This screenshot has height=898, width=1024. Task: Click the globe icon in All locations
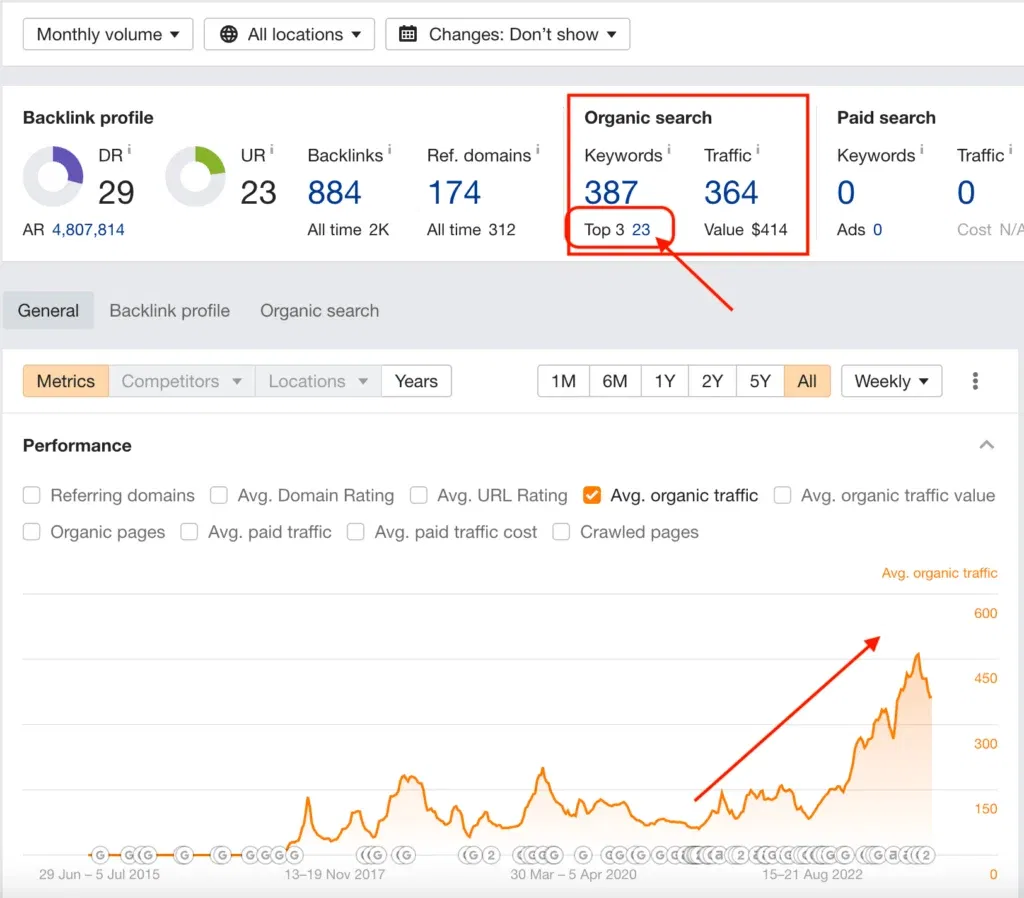[x=229, y=34]
